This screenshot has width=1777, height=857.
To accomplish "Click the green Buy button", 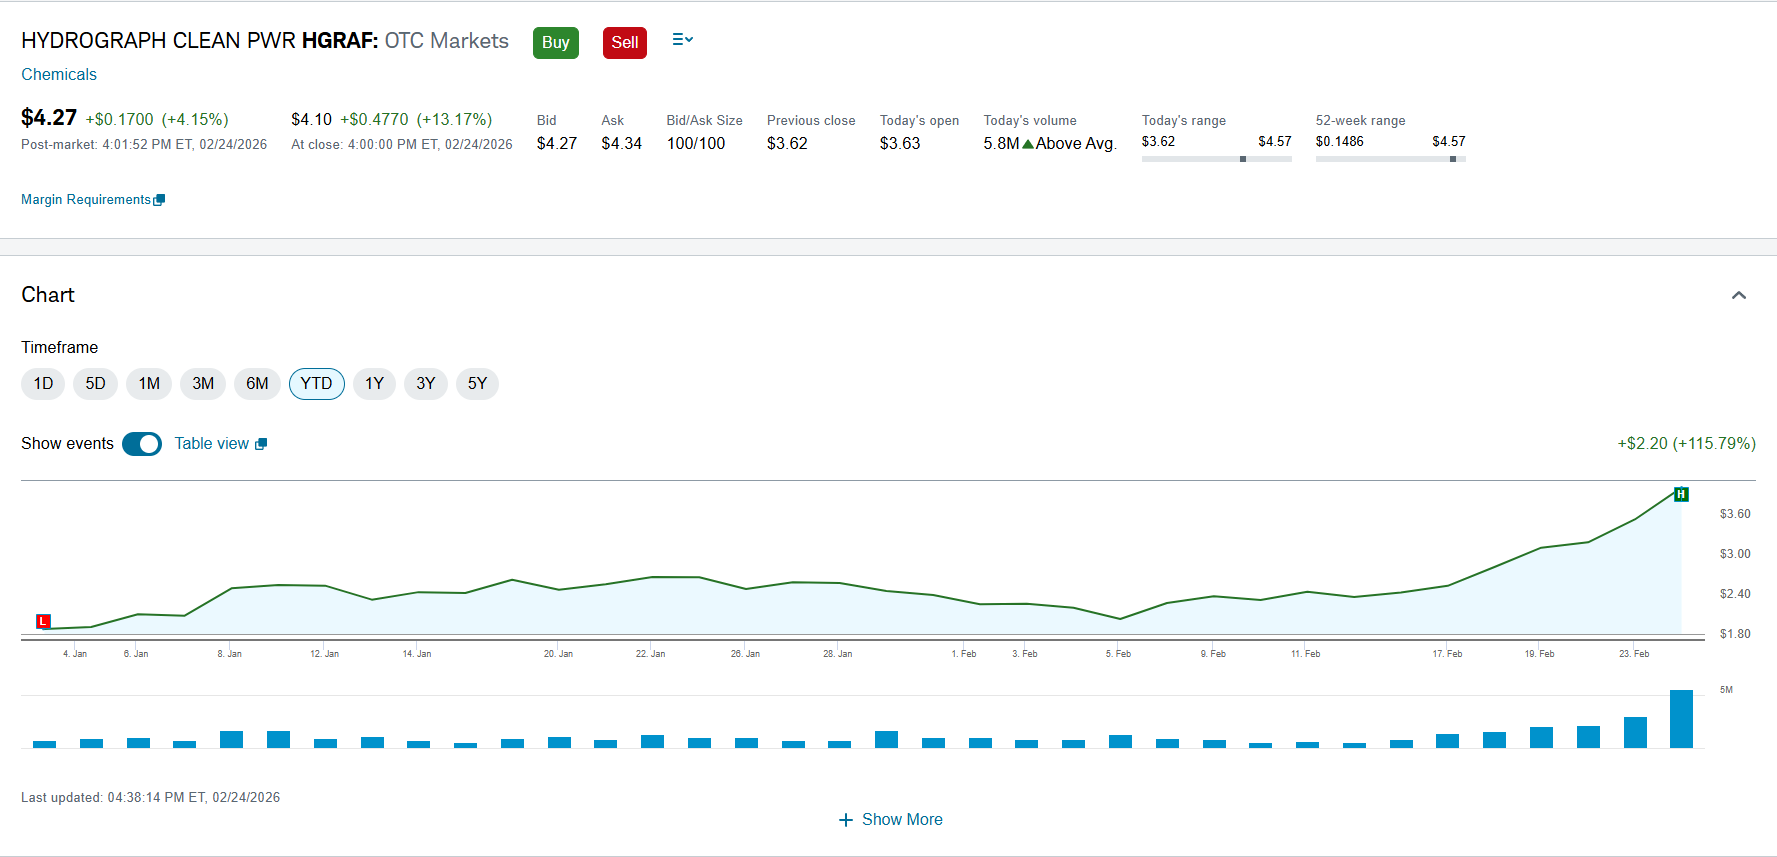I will [556, 43].
